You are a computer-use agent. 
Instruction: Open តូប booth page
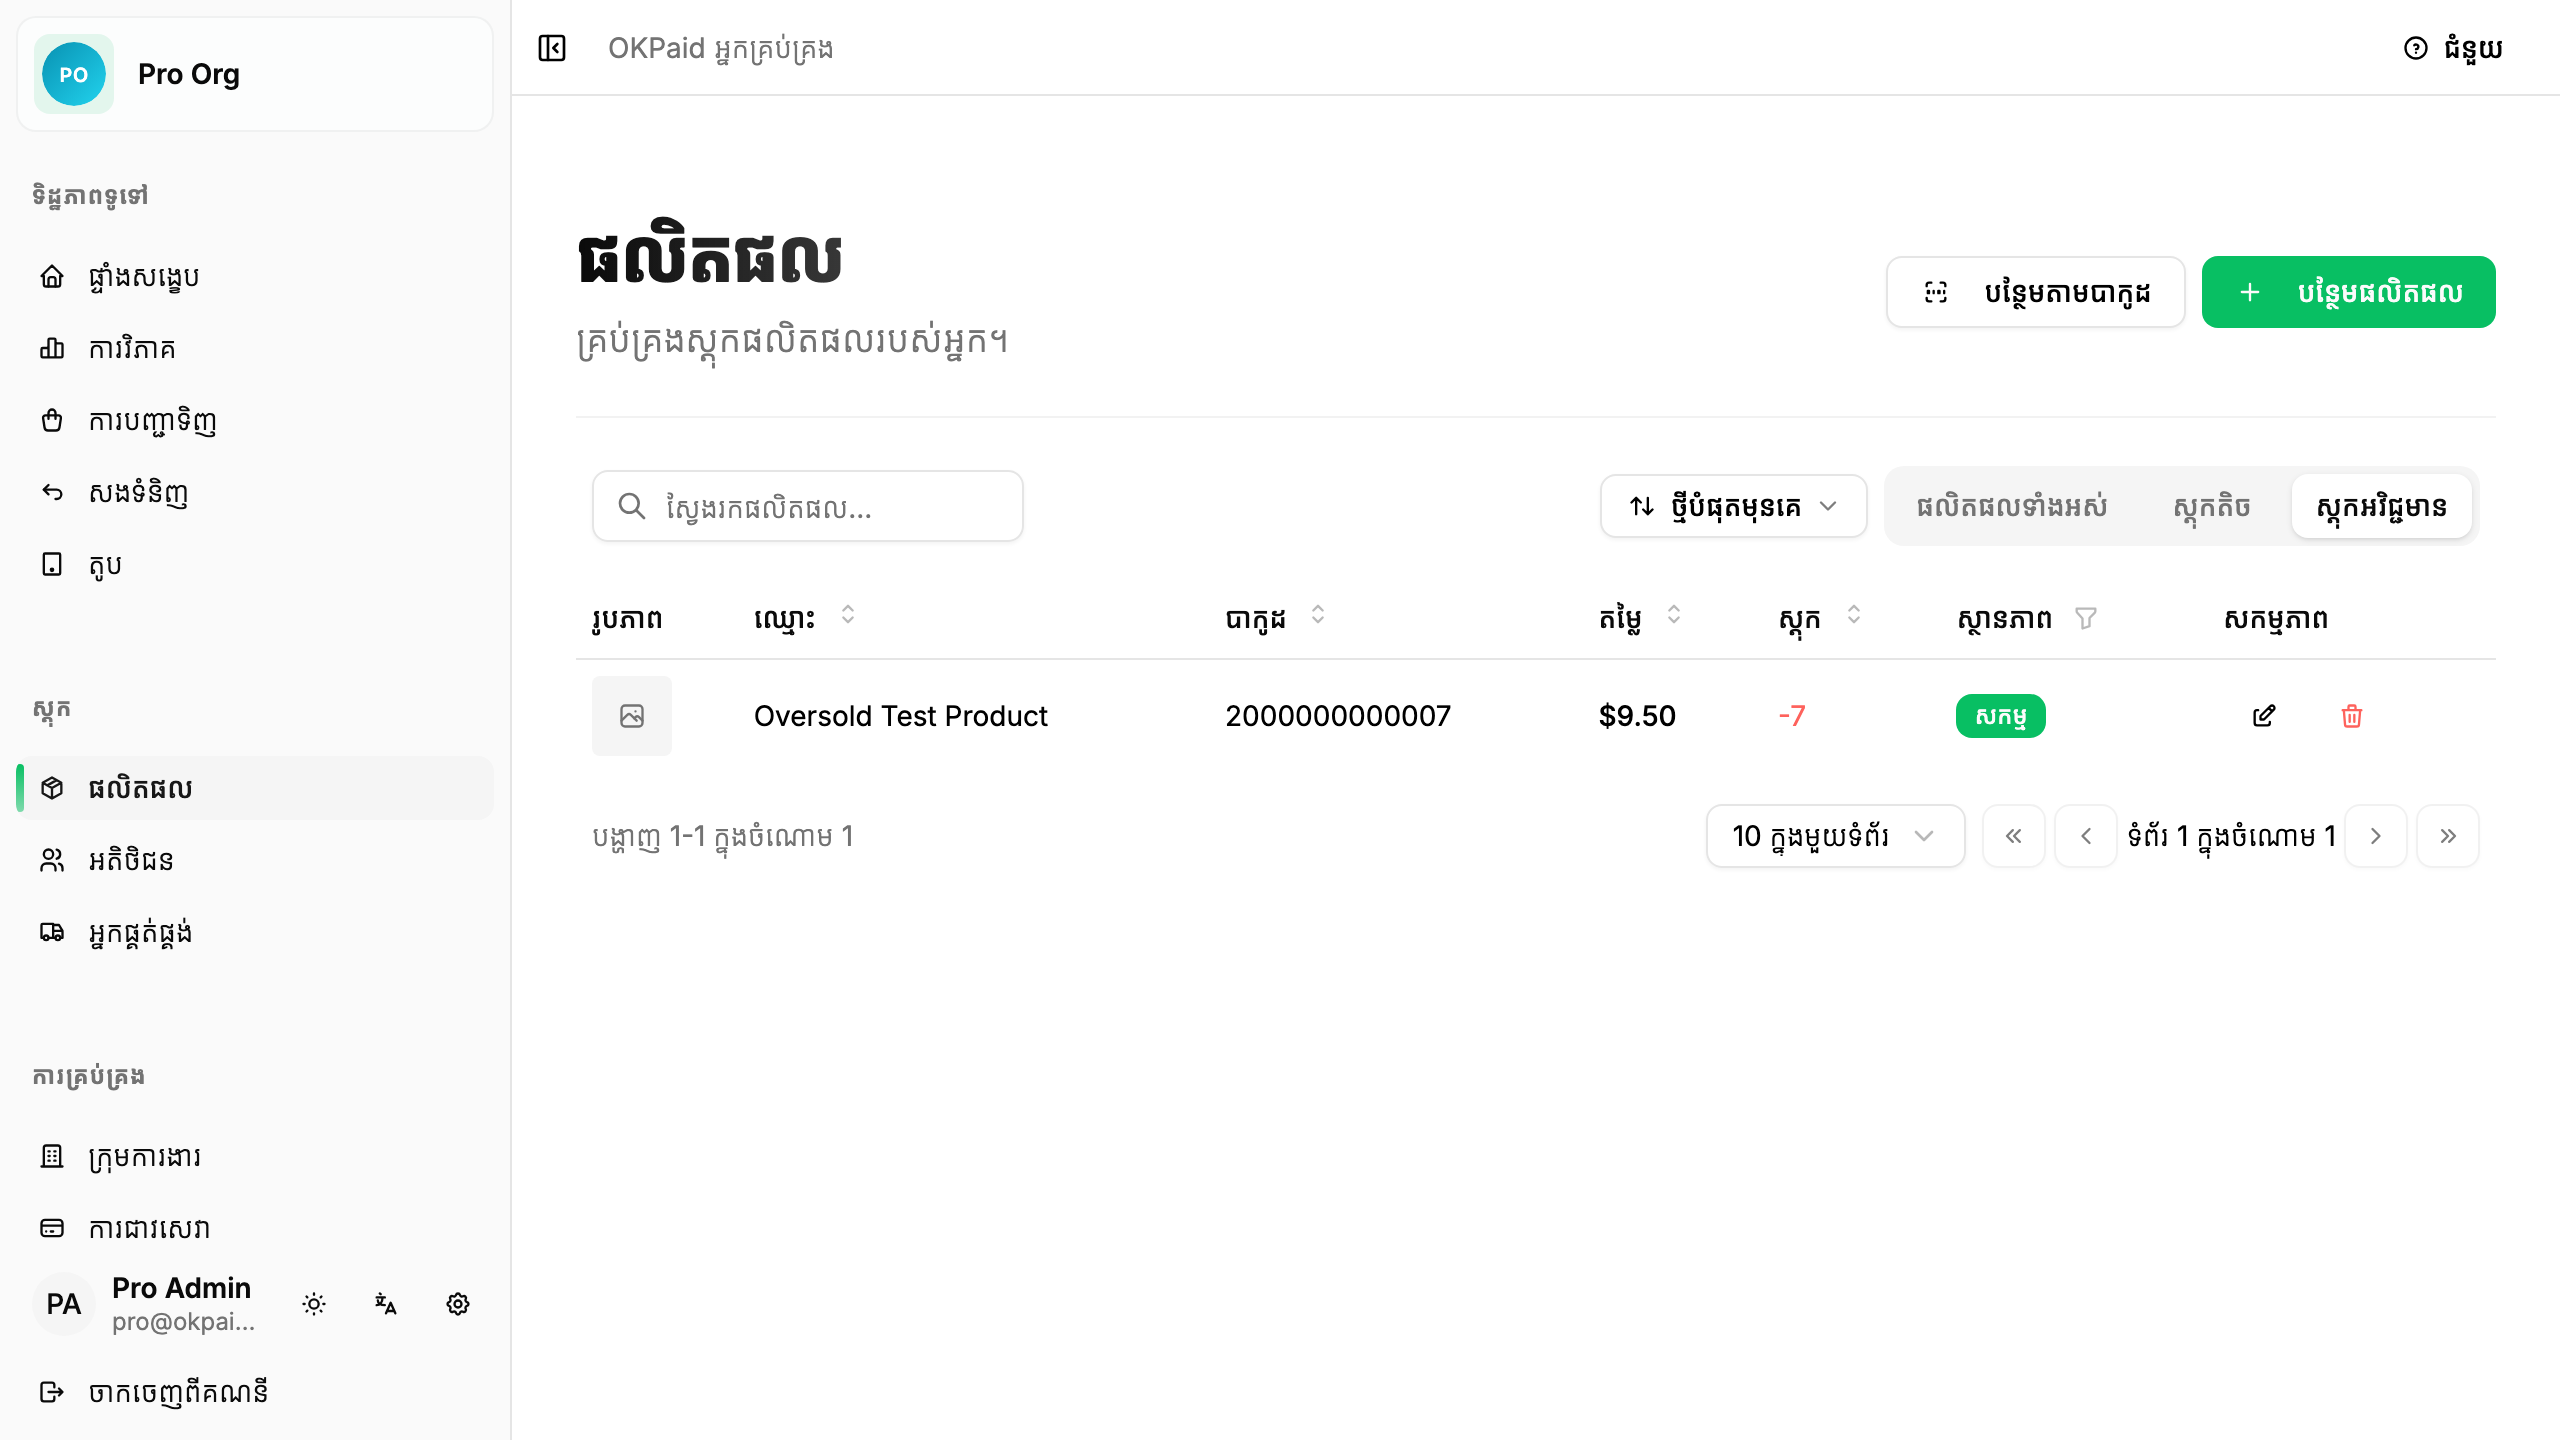click(x=255, y=564)
